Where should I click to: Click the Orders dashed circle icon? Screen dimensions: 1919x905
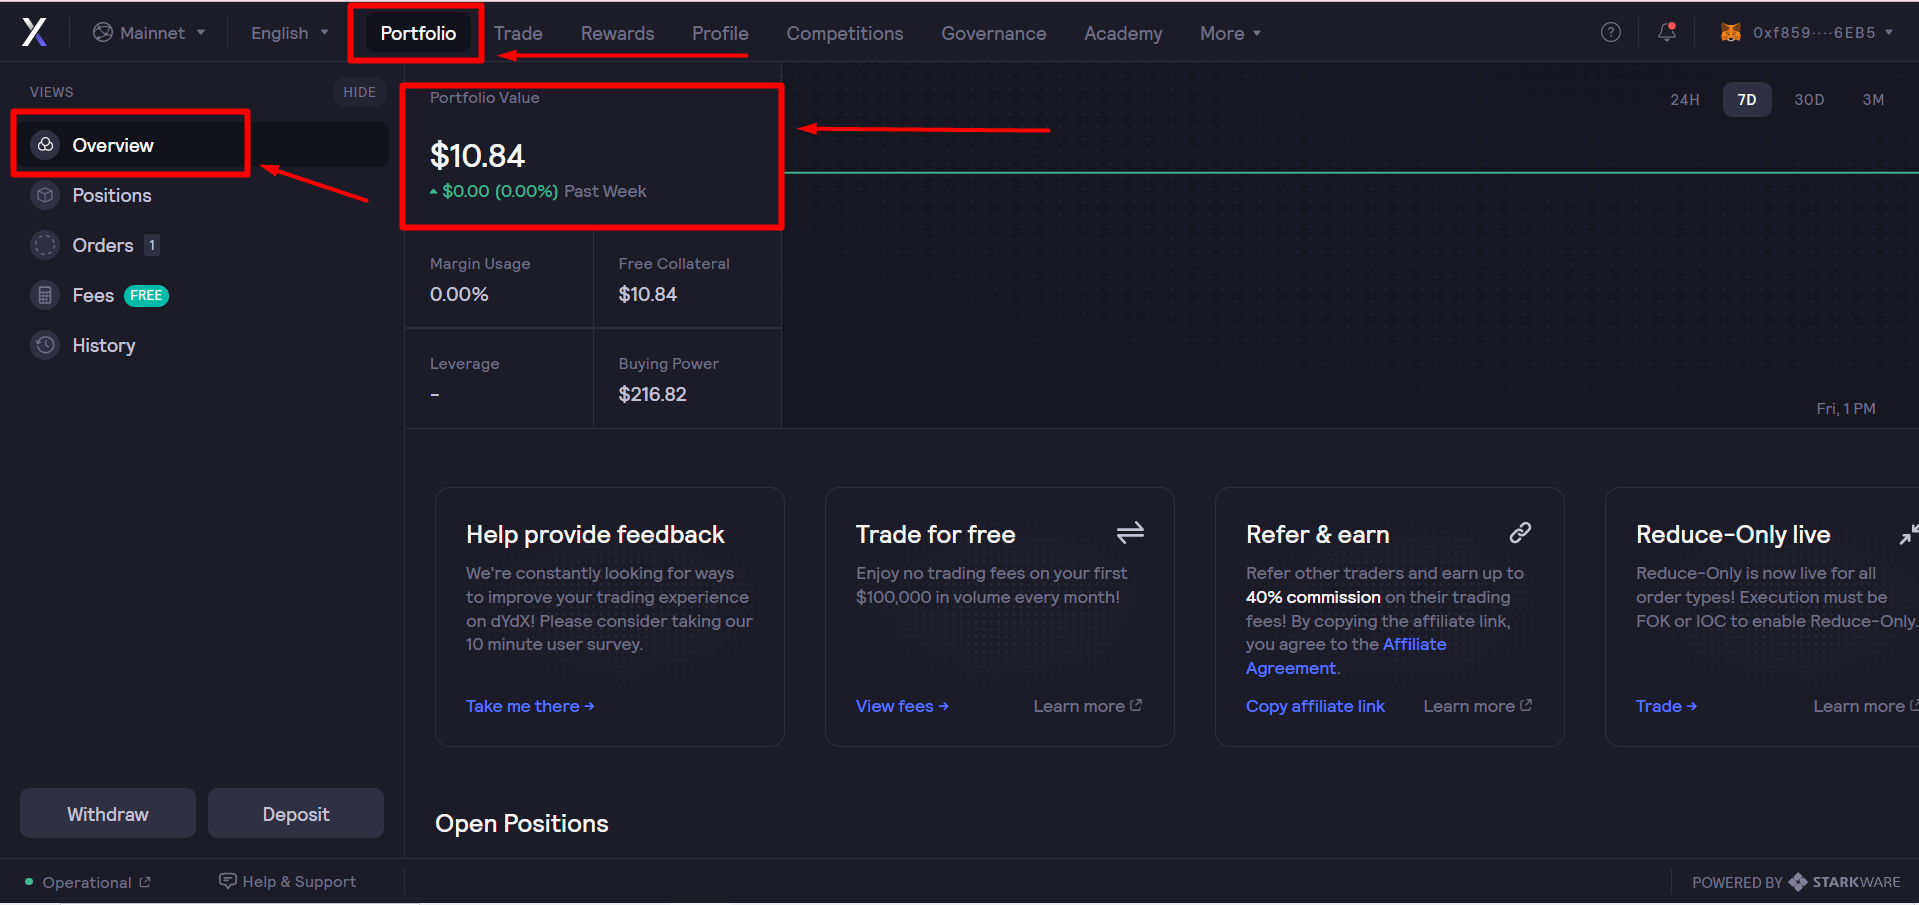pyautogui.click(x=45, y=245)
